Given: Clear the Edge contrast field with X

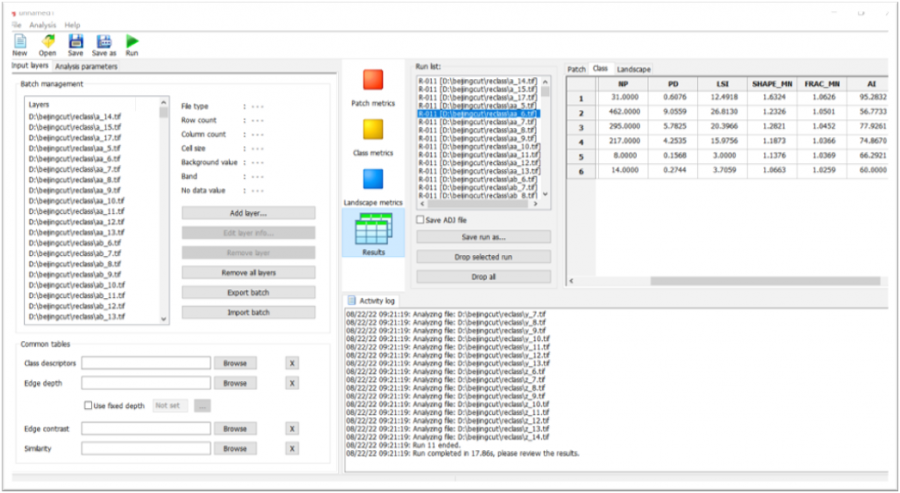Looking at the screenshot, I should (x=292, y=428).
